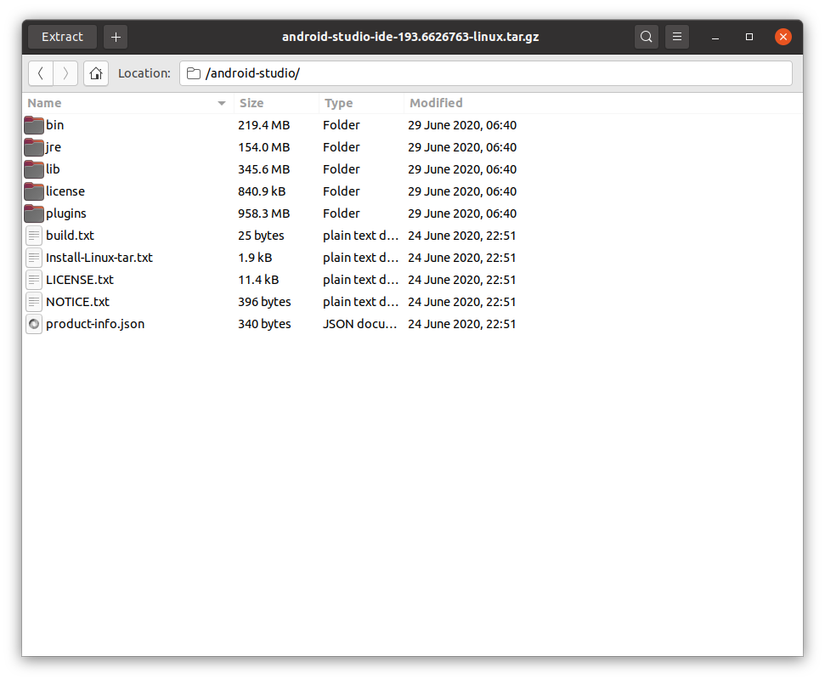
Task: Select the build.txt file icon
Action: [34, 236]
